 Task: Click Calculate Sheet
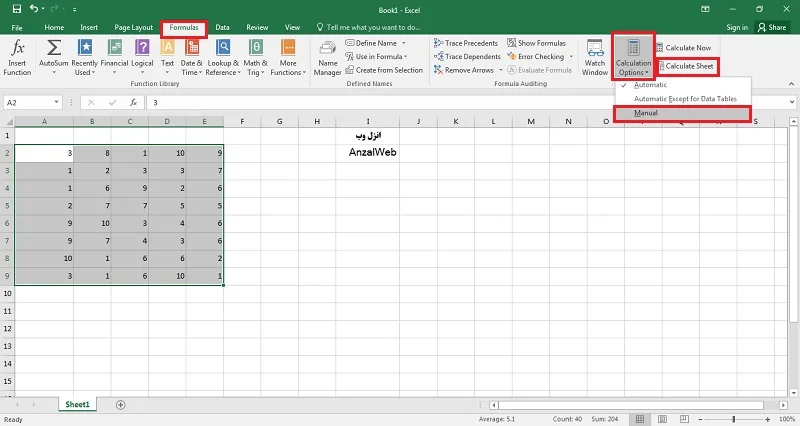(x=686, y=66)
